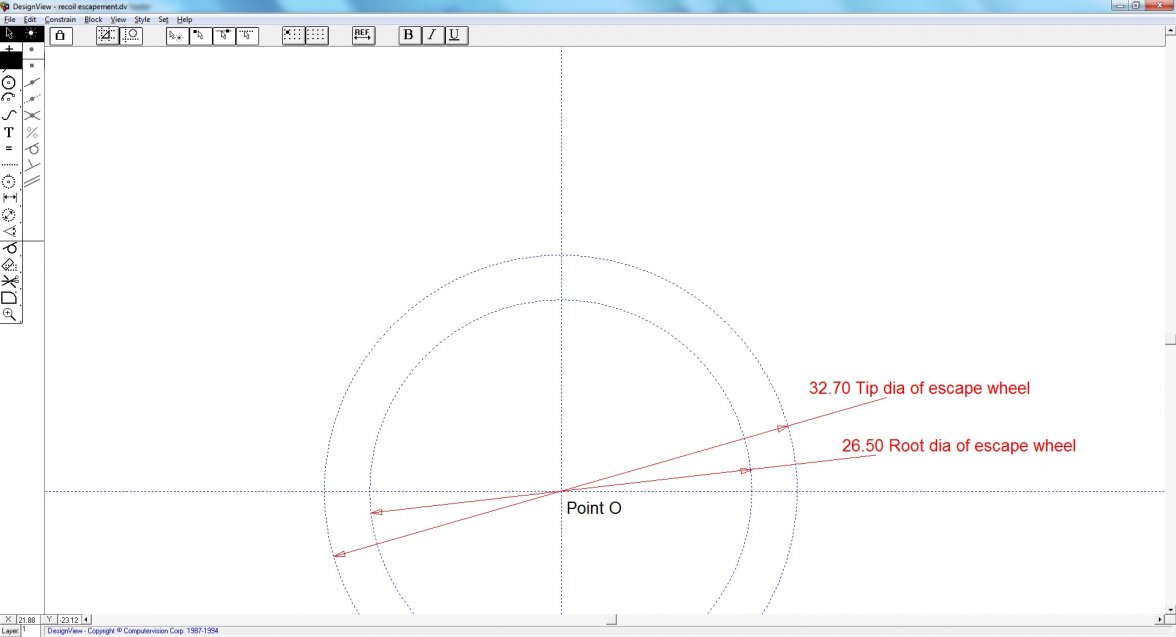Toggle Italic text style

[x=431, y=35]
